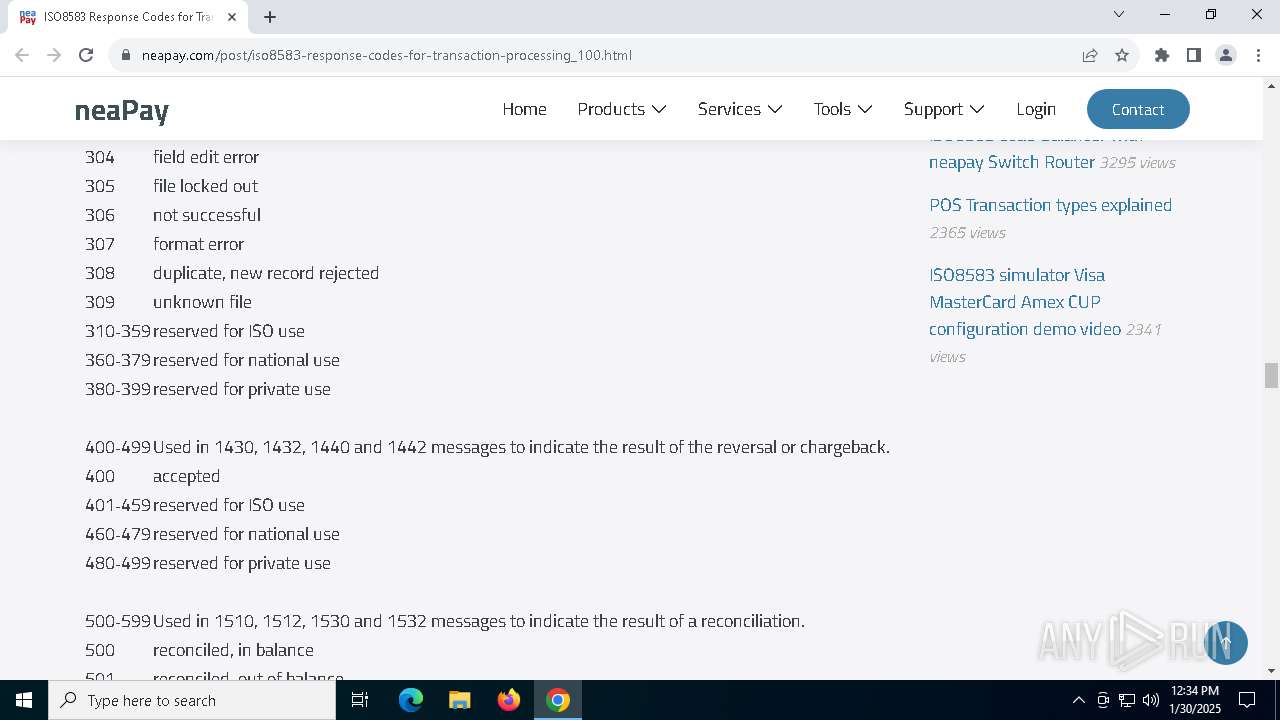Open Task View on taskbar
The image size is (1280, 720).
[360, 700]
